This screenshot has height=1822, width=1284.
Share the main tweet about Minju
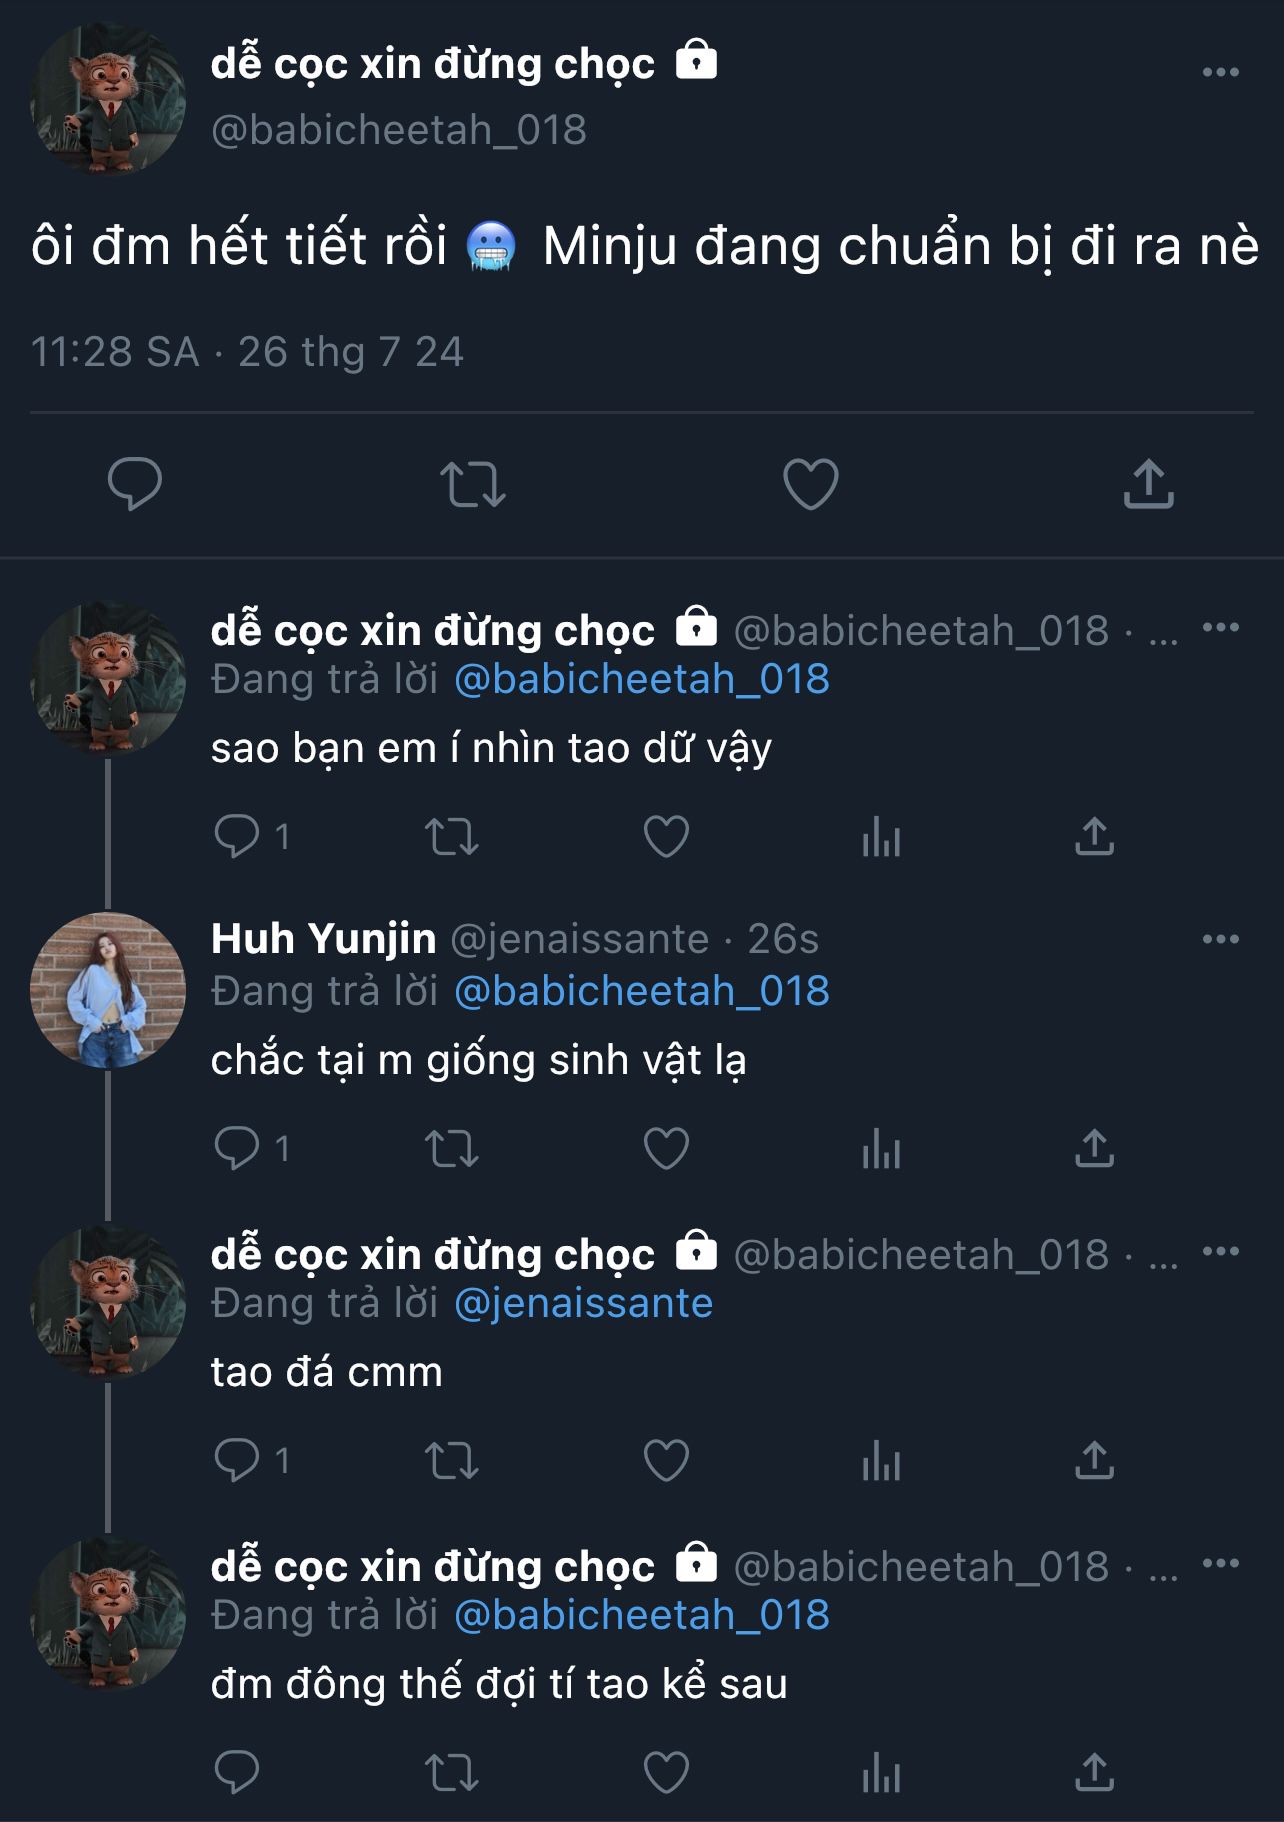click(1148, 484)
